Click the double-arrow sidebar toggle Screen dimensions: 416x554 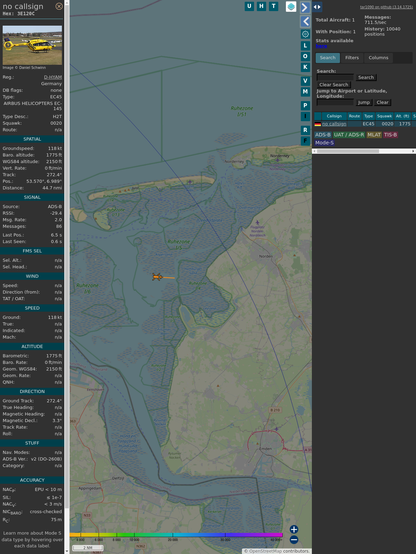(317, 7)
